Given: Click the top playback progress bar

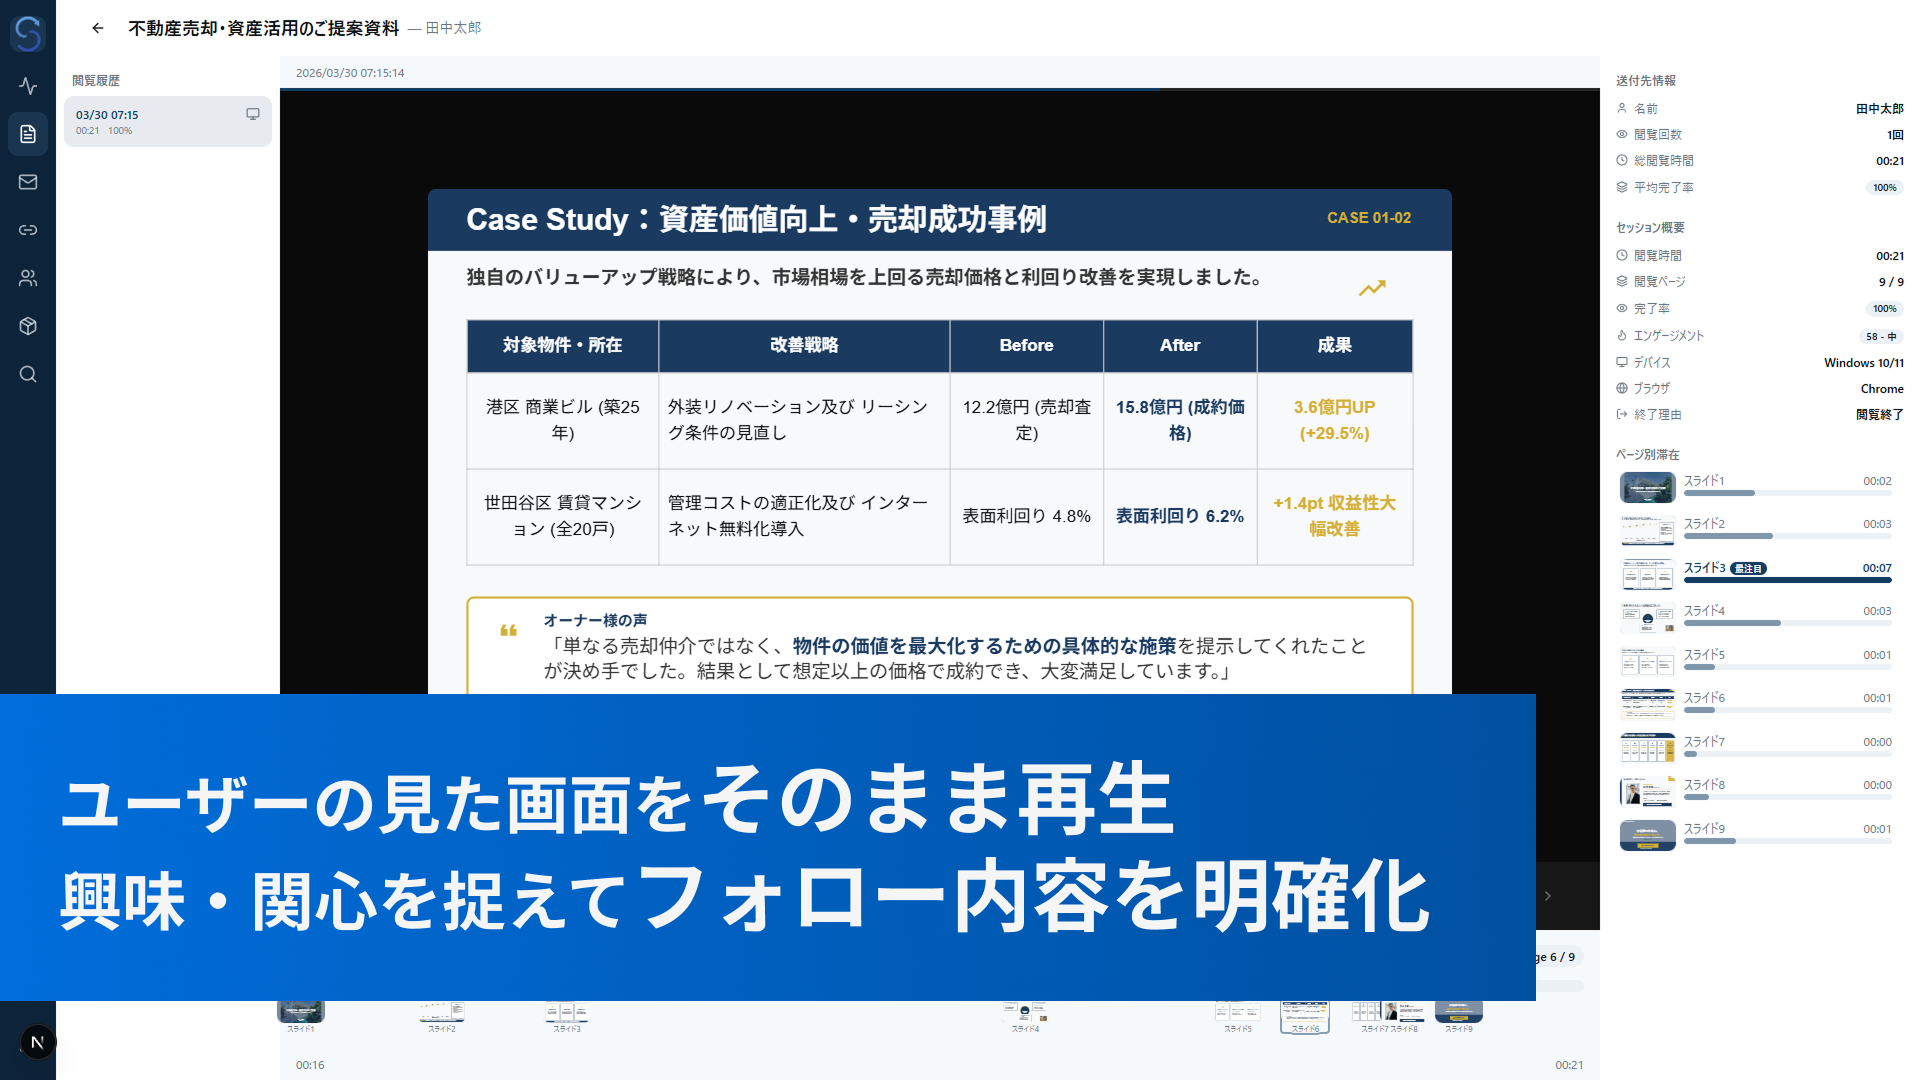Looking at the screenshot, I should (x=939, y=89).
